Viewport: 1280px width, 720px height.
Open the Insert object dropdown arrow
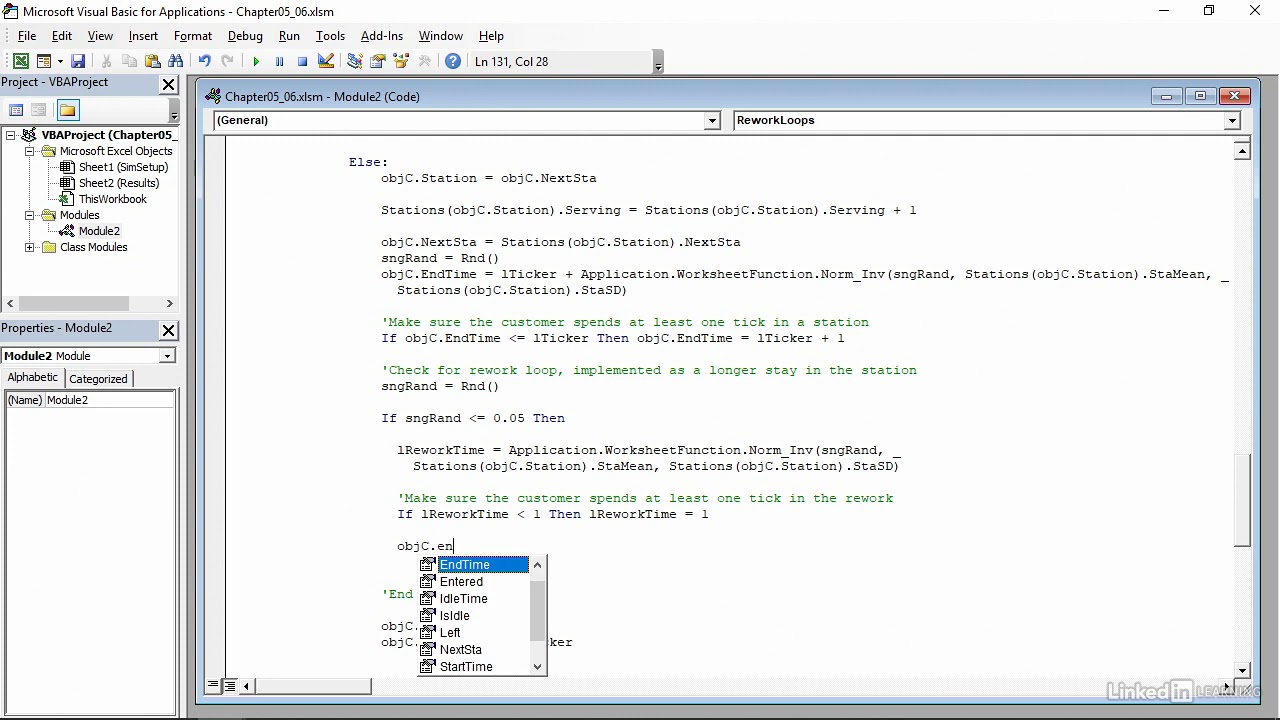[x=59, y=61]
